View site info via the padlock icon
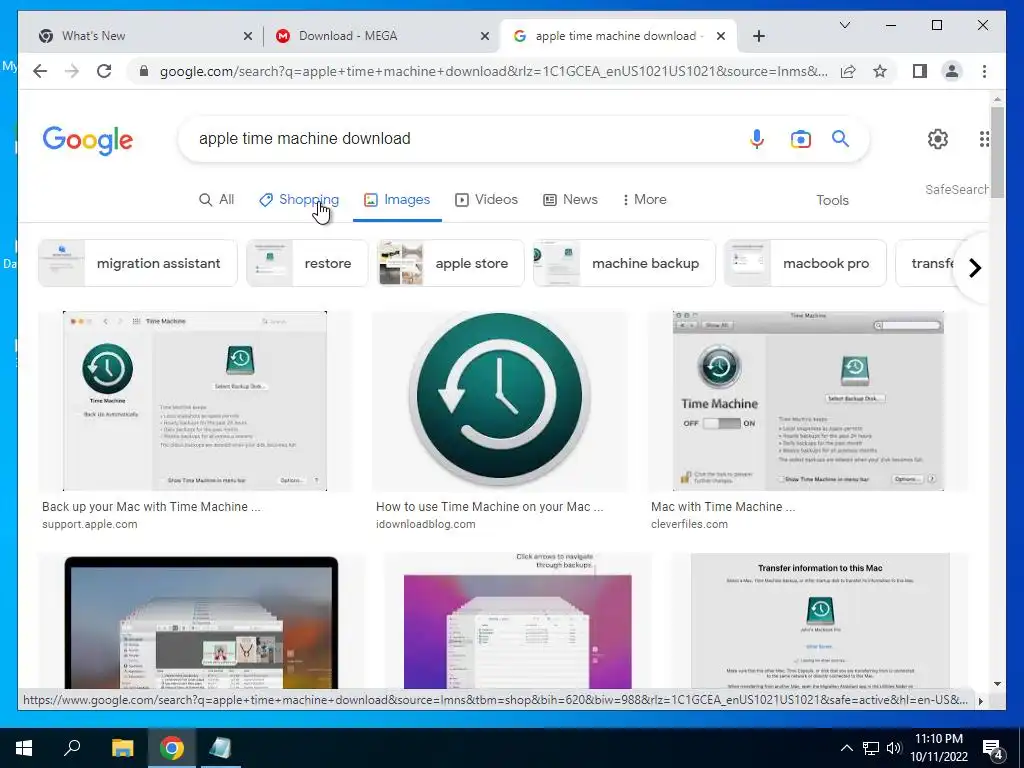This screenshot has height=768, width=1024. coord(144,71)
